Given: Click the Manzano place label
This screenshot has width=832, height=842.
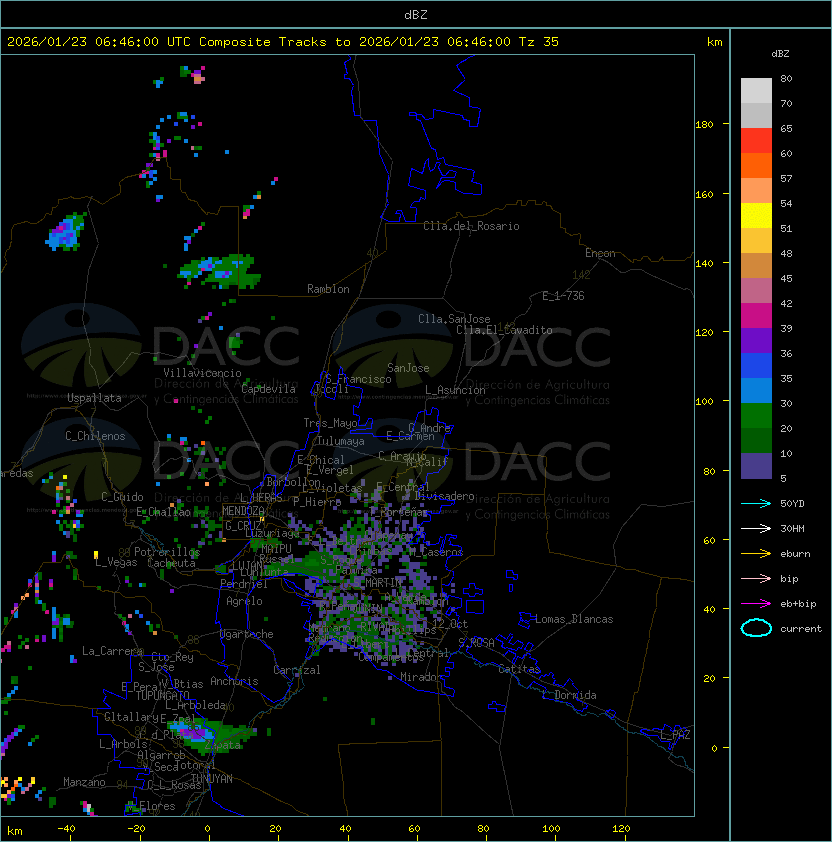Looking at the screenshot, I should click(x=84, y=782).
